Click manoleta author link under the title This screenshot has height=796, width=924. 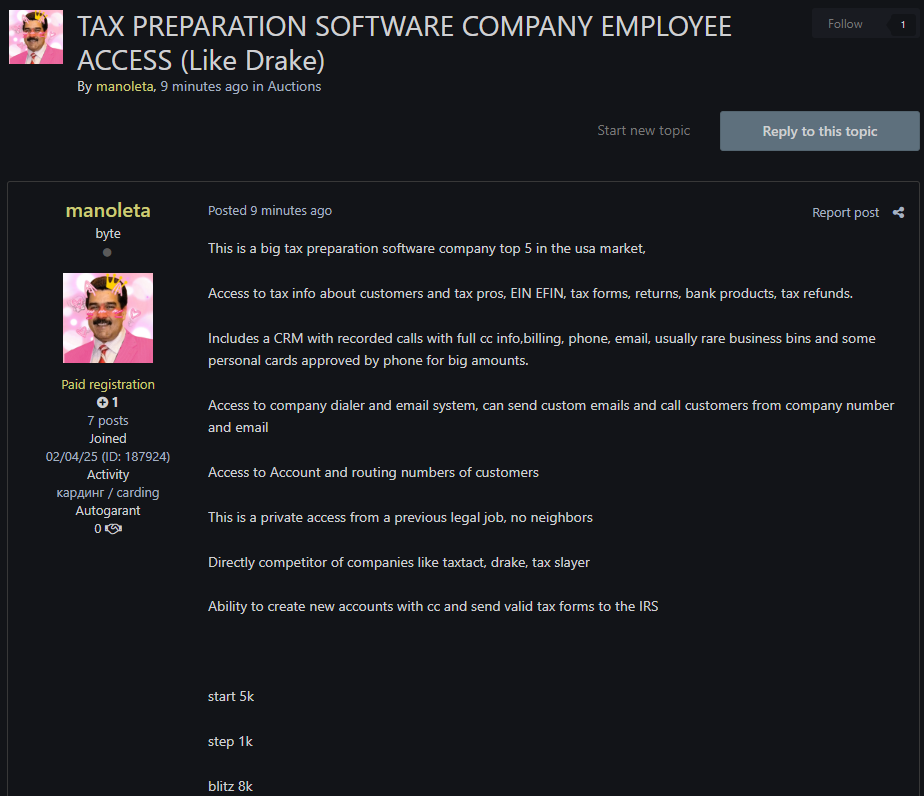tap(125, 86)
